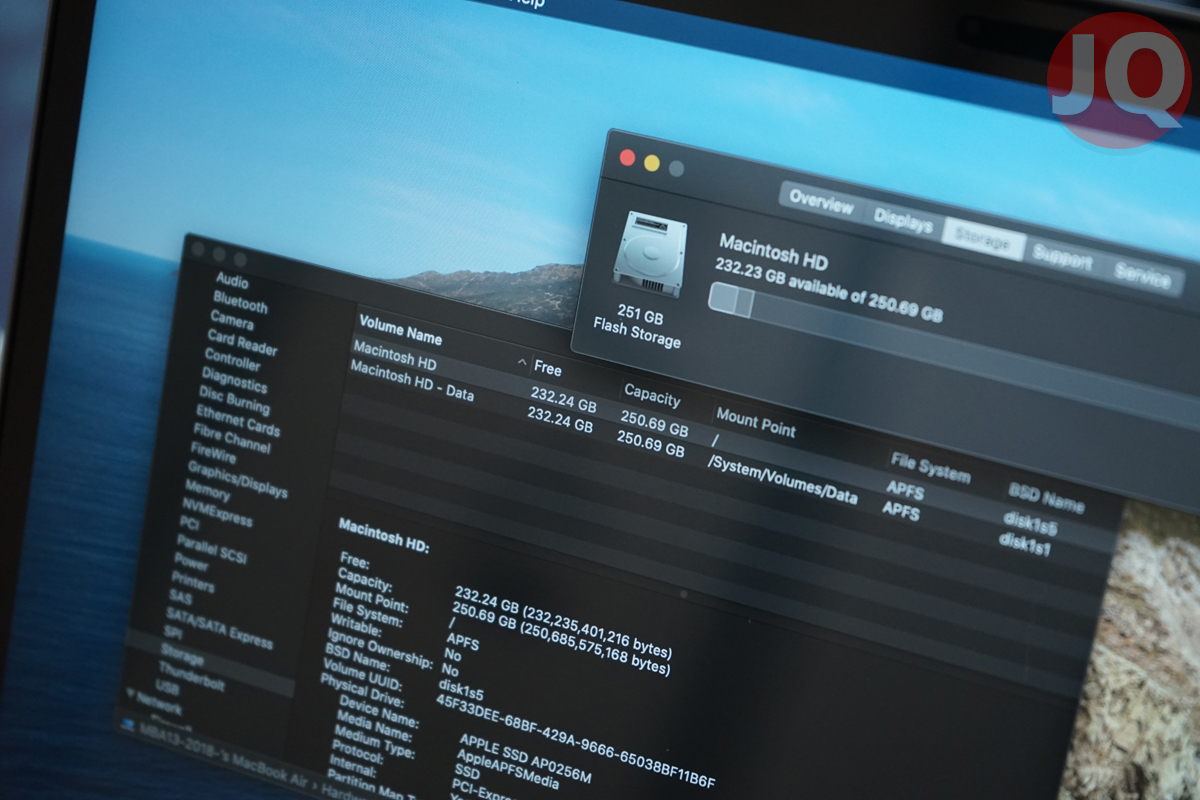Viewport: 1200px width, 800px height.
Task: Switch to the Displays tab
Action: pos(903,220)
